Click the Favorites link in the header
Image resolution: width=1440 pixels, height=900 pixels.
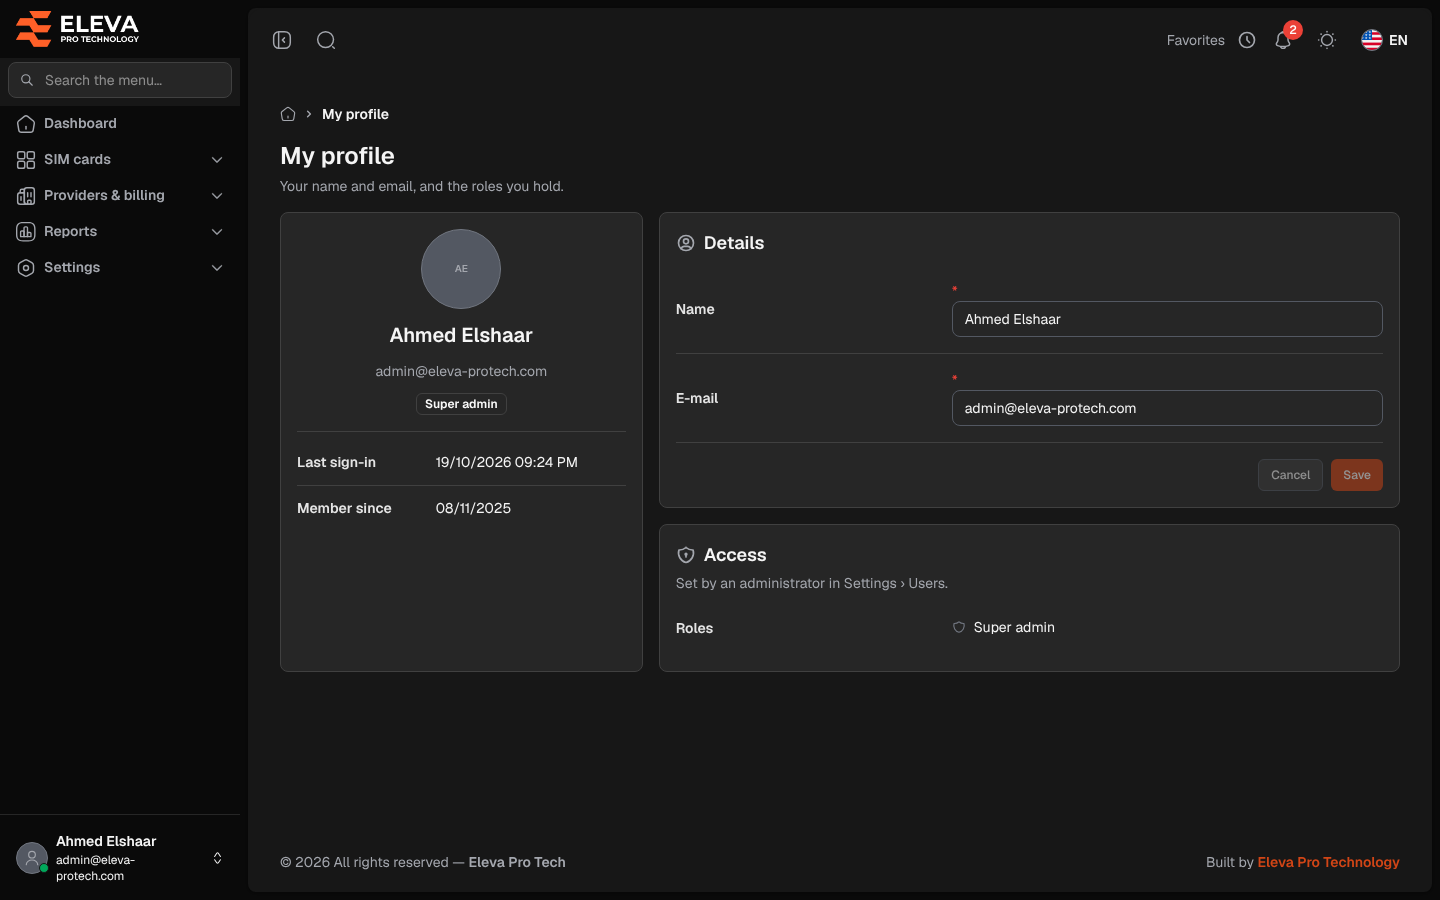tap(1195, 40)
